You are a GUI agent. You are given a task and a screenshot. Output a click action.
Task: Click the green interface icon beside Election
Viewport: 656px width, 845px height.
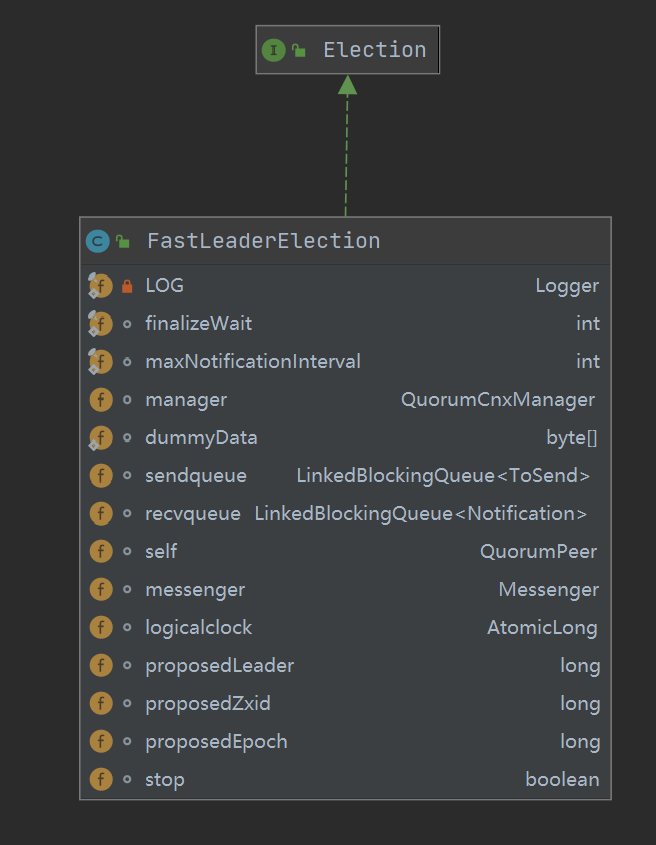click(x=273, y=50)
